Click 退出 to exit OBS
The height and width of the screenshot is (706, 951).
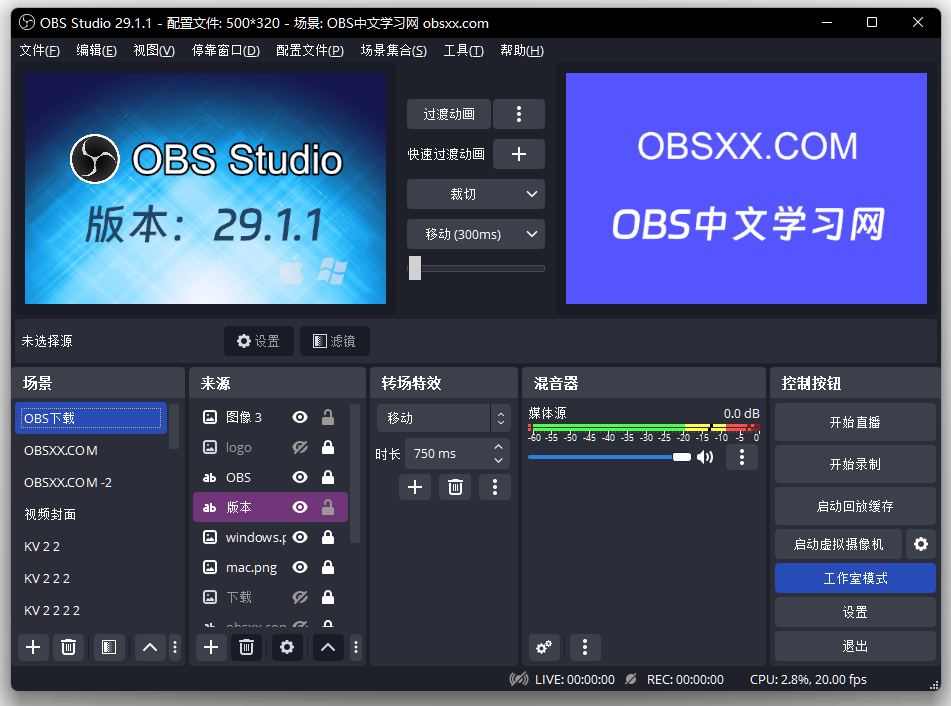click(x=855, y=646)
